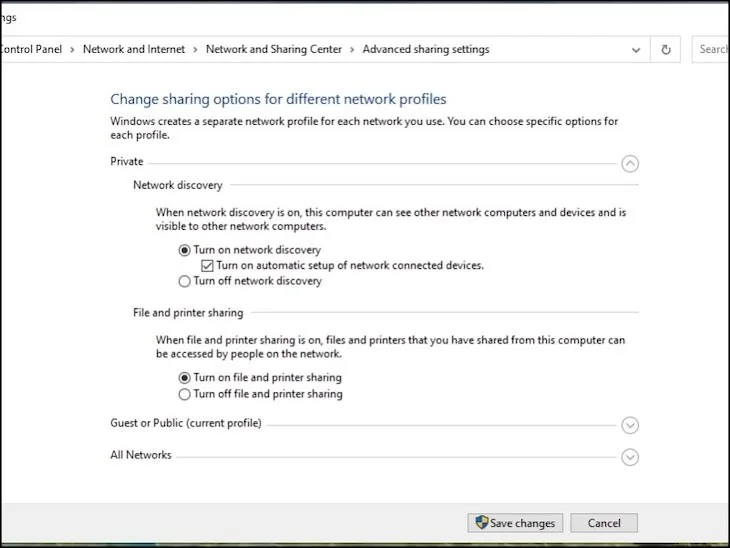Click the Control Panel breadcrumb

point(32,49)
